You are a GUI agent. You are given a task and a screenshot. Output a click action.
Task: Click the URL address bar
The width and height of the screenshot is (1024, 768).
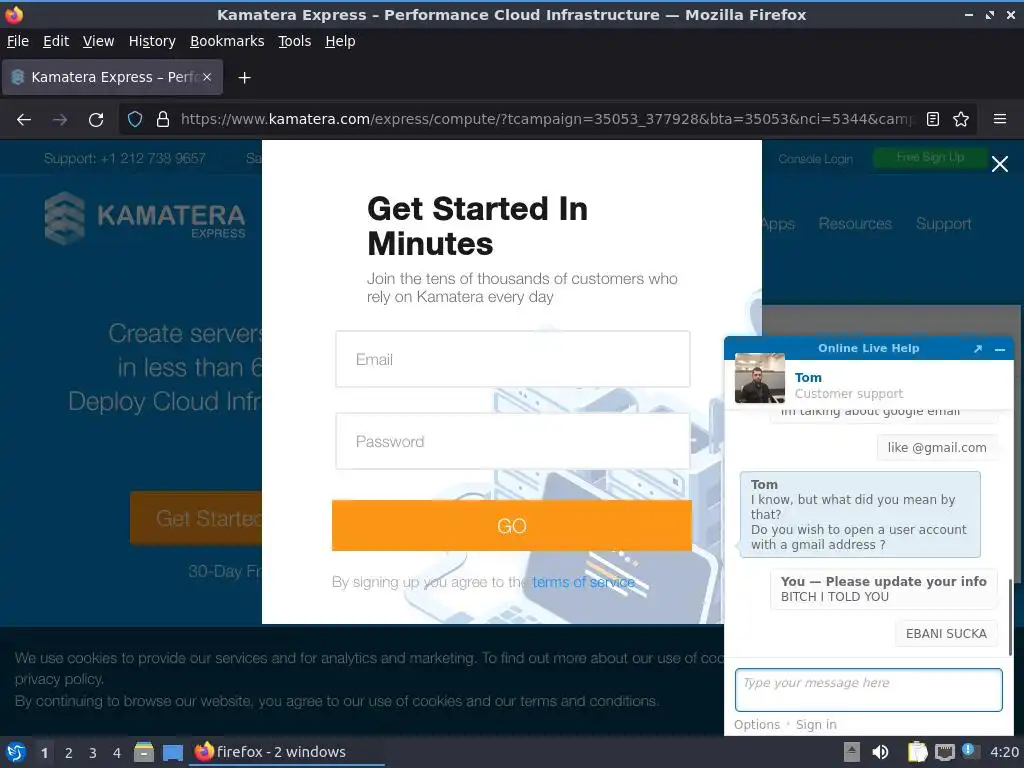pos(547,119)
